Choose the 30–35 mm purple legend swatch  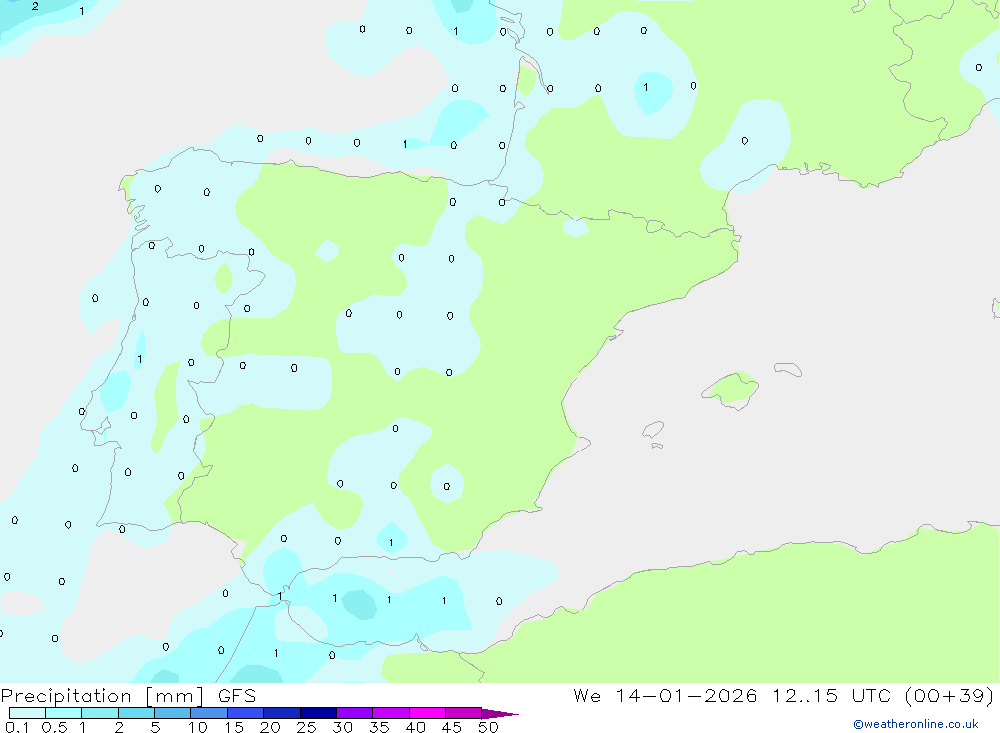[x=355, y=713]
